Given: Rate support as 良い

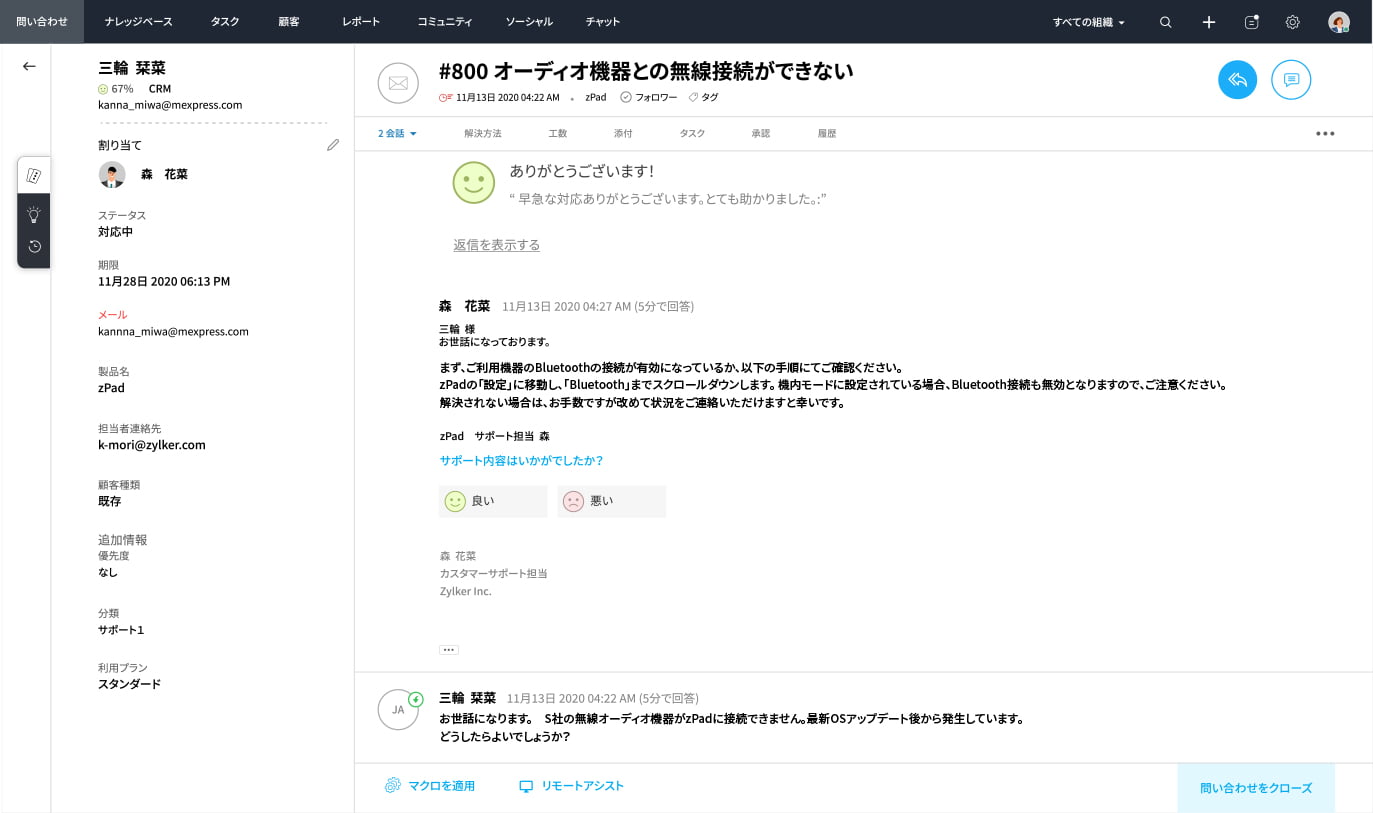Looking at the screenshot, I should pyautogui.click(x=493, y=501).
